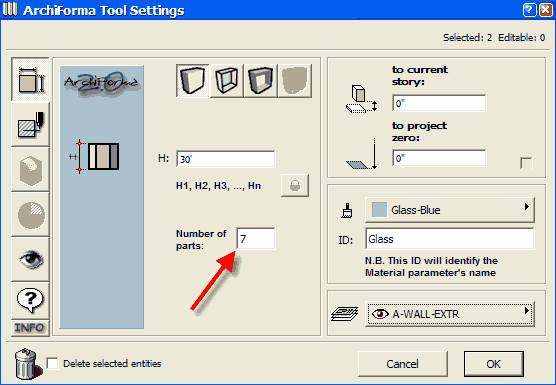This screenshot has height=385, width=556.
Task: Close the ArchiForma Tool Settings dialog
Action: click(545, 10)
